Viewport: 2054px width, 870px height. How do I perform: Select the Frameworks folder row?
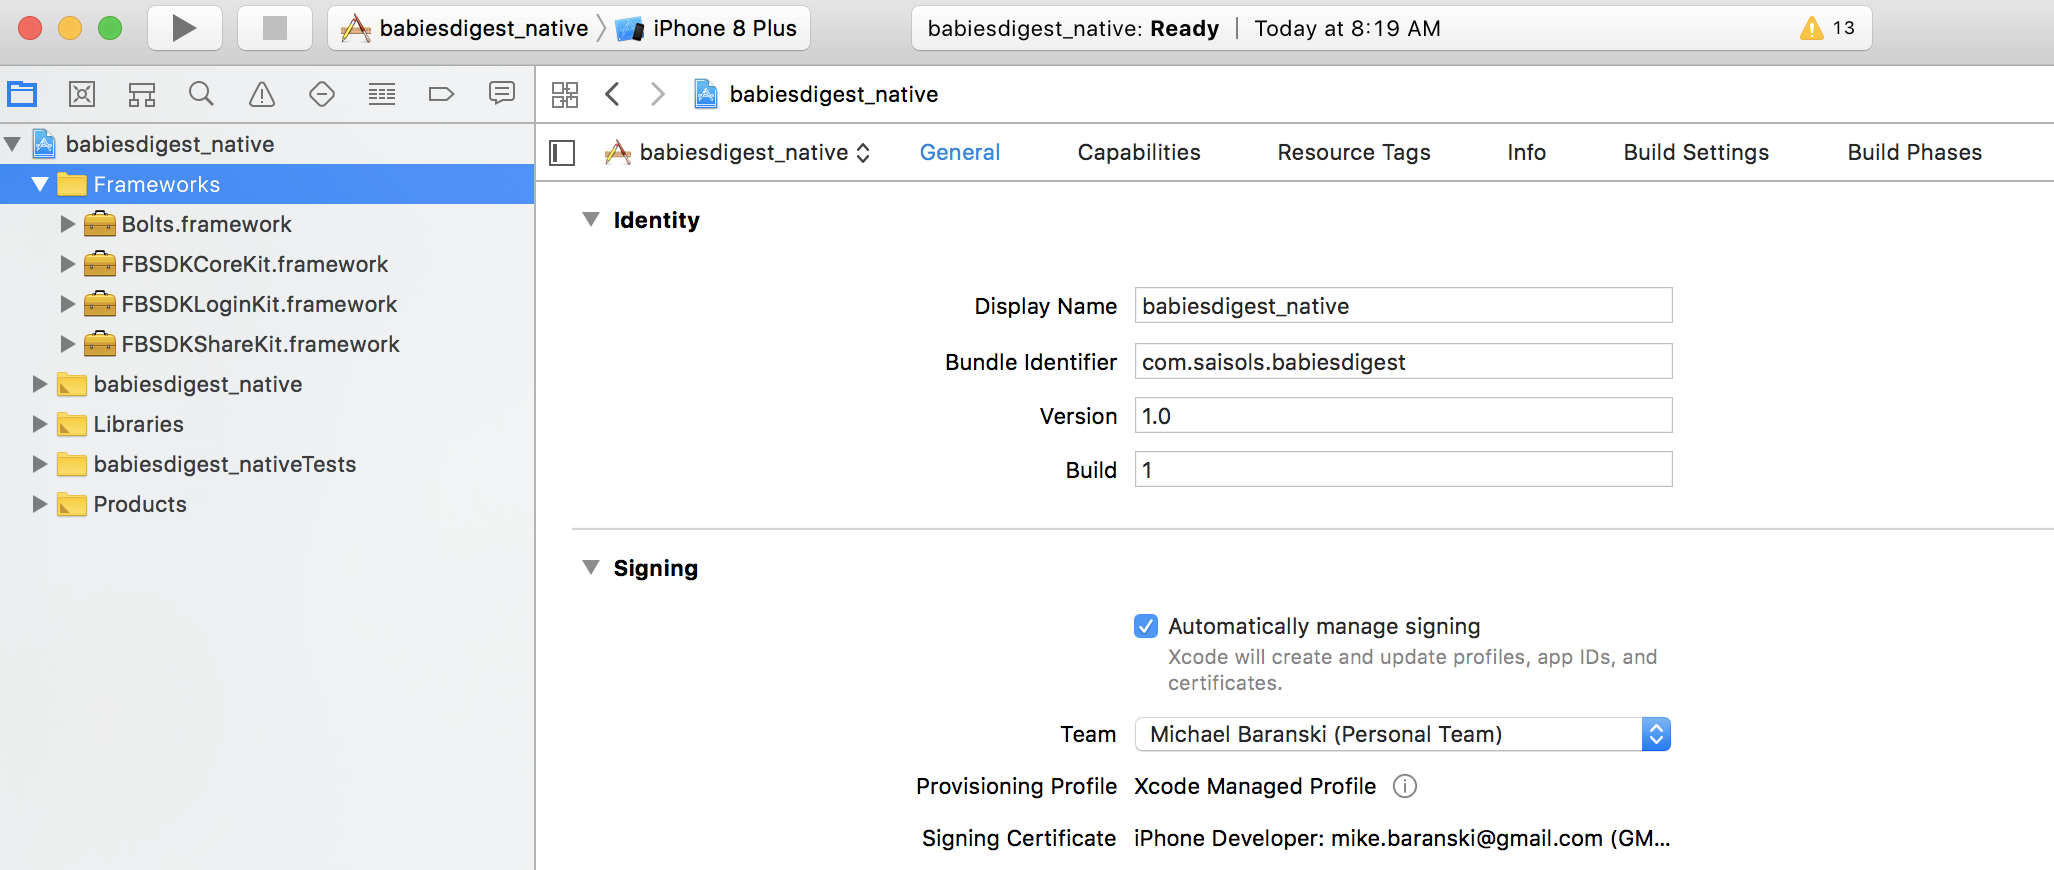[267, 184]
